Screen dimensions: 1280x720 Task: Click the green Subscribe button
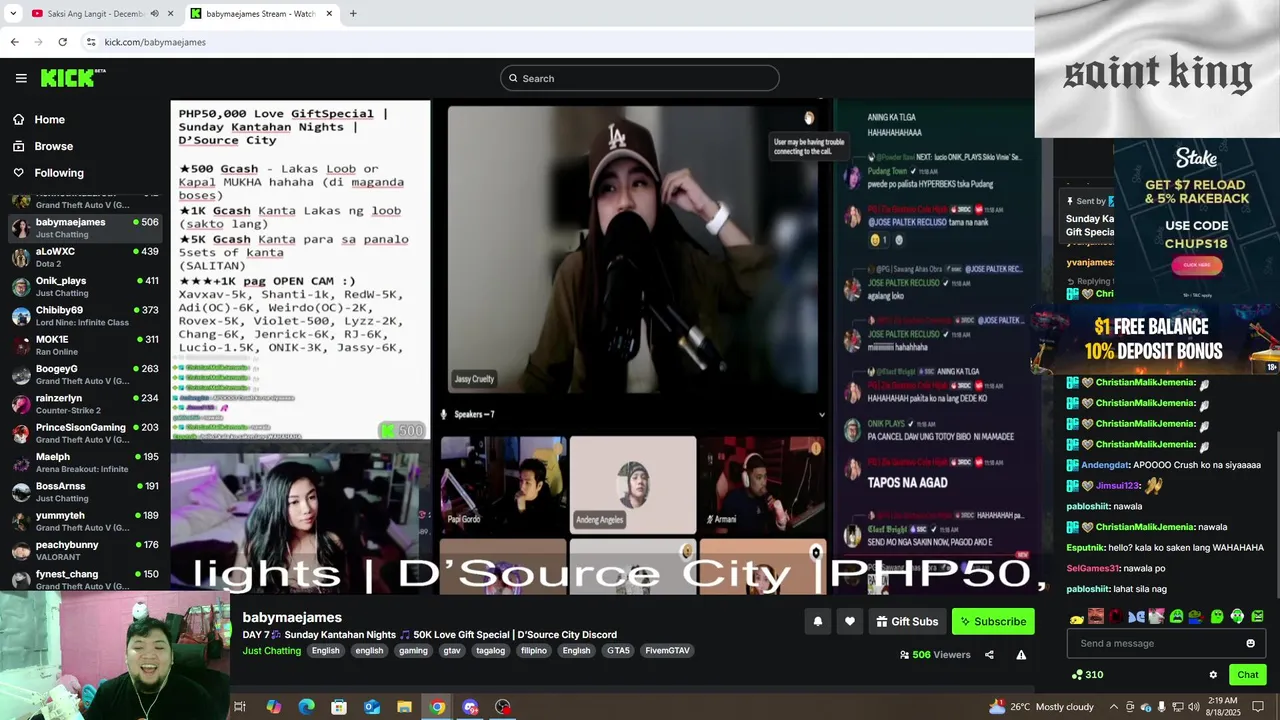pos(993,621)
